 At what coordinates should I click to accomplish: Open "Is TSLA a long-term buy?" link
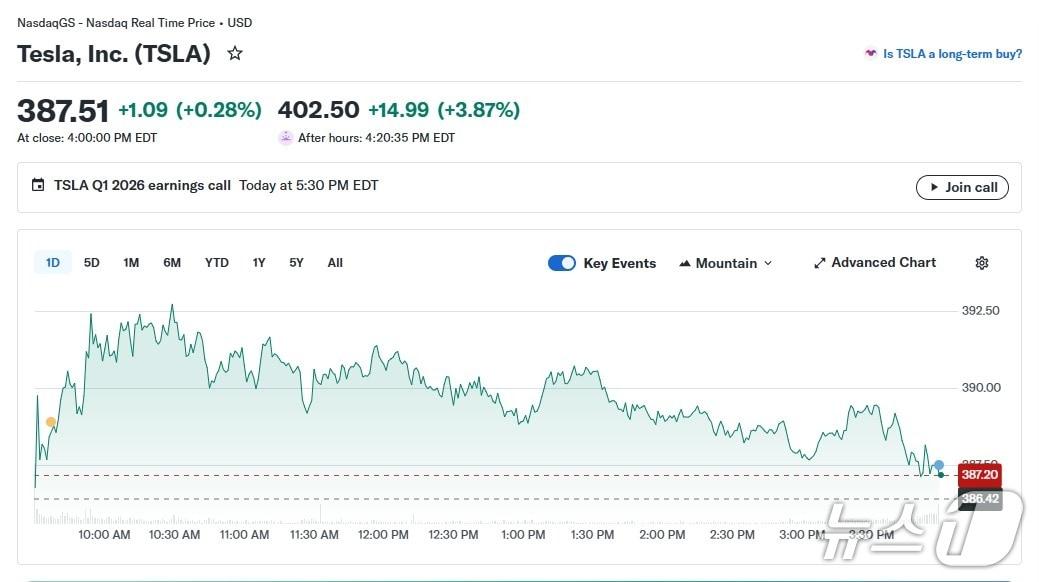point(952,54)
